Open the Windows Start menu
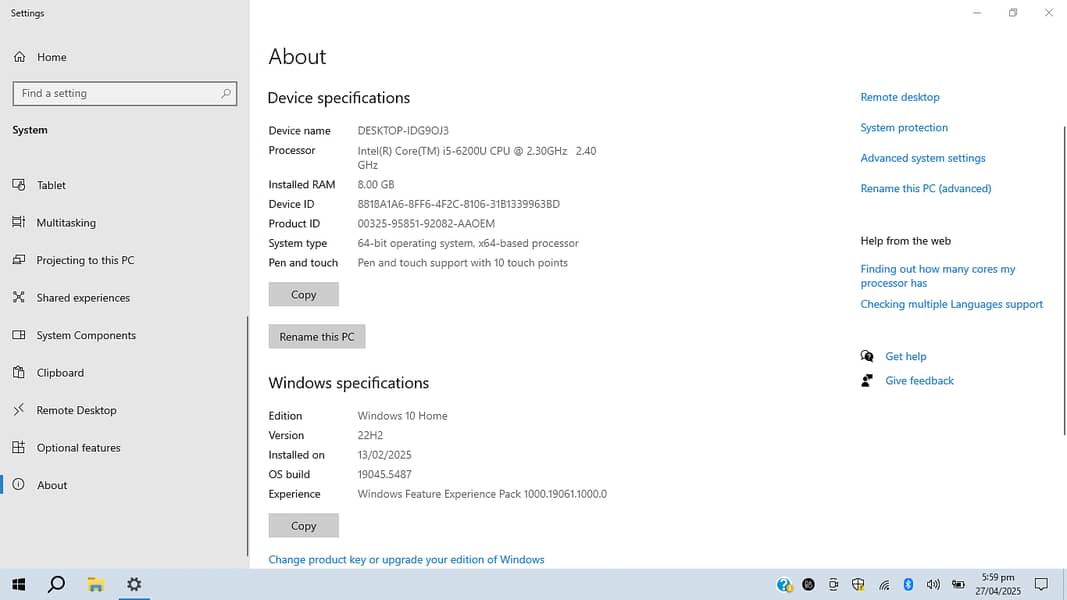The image size is (1067, 600). [19, 584]
